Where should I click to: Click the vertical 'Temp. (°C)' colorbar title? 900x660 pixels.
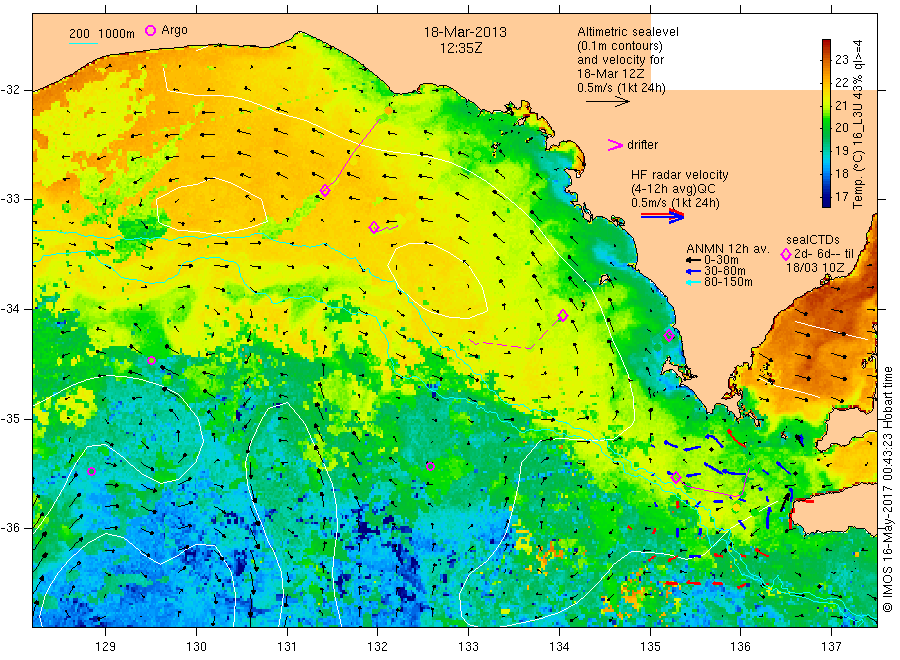click(858, 179)
